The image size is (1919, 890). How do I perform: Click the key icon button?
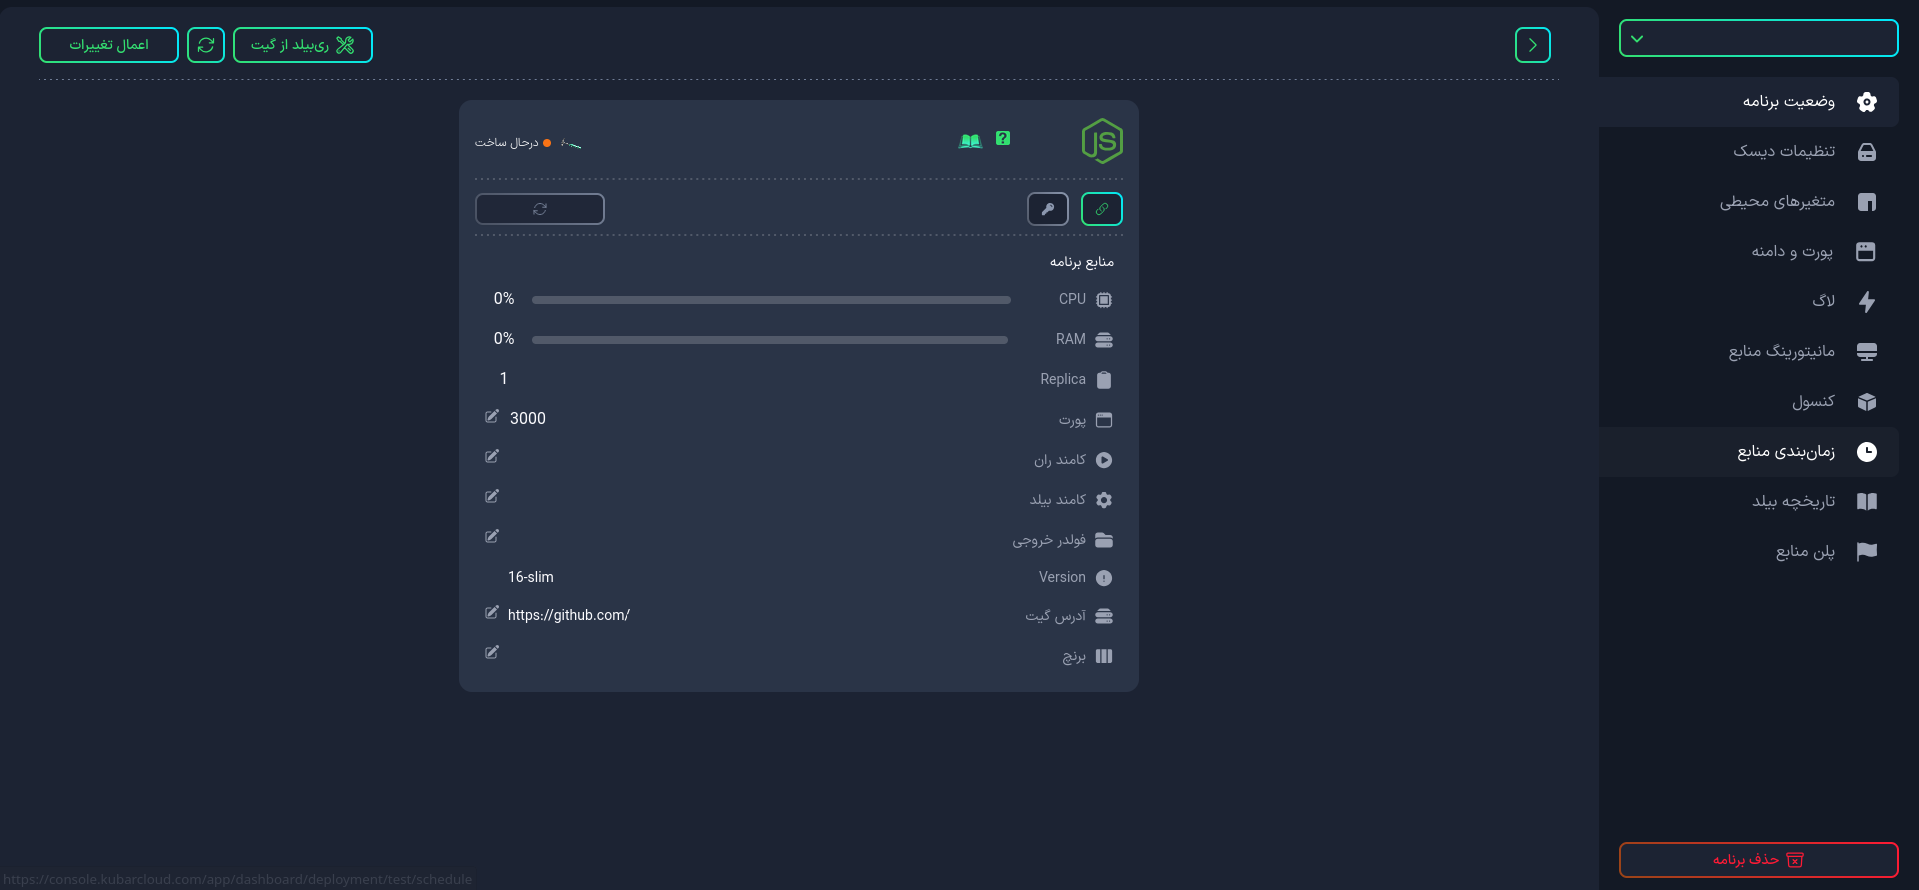pyautogui.click(x=1048, y=209)
